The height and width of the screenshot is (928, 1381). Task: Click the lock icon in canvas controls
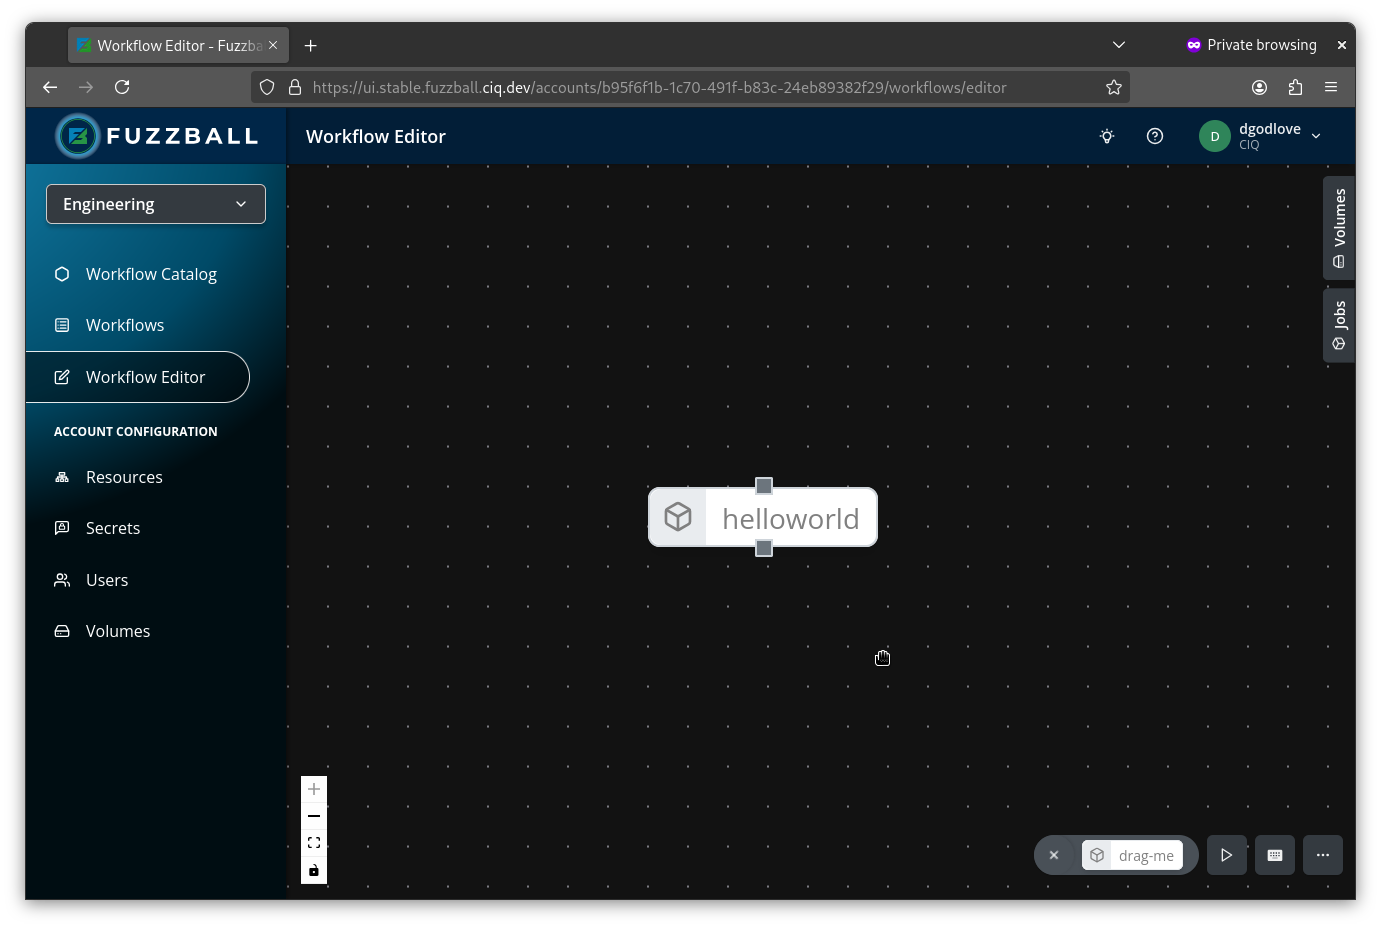314,869
